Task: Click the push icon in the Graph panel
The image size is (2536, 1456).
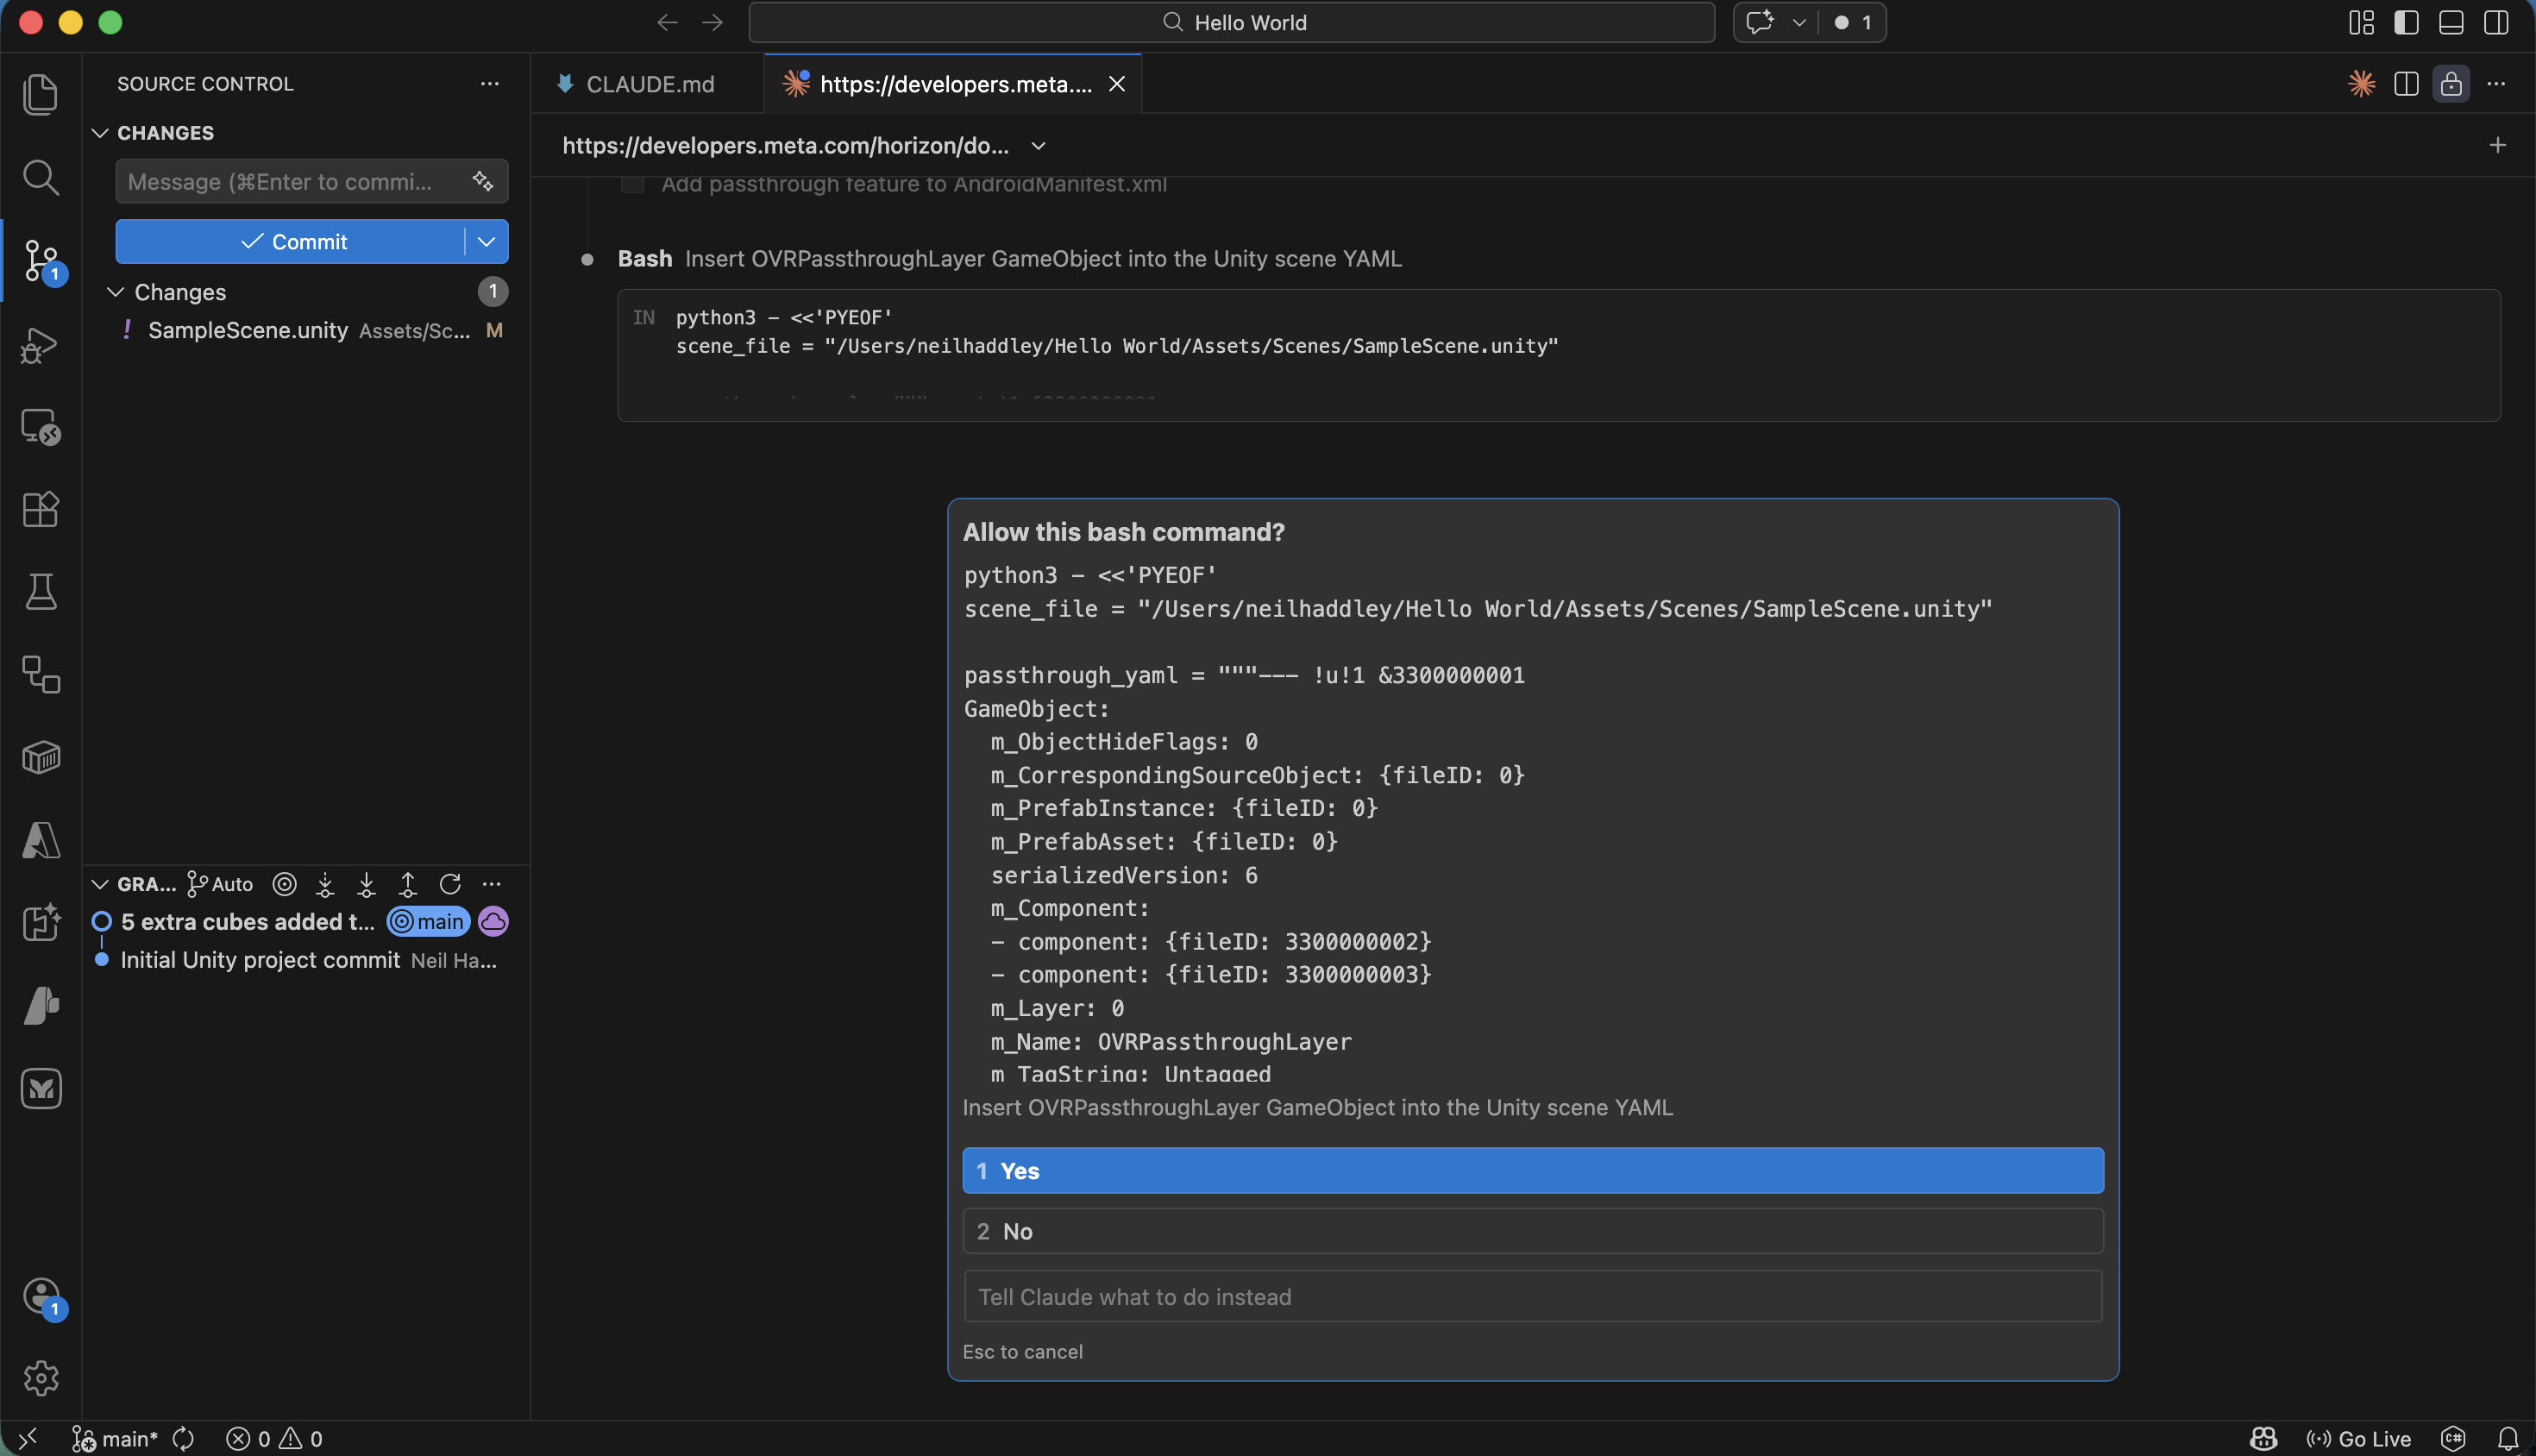Action: [407, 884]
